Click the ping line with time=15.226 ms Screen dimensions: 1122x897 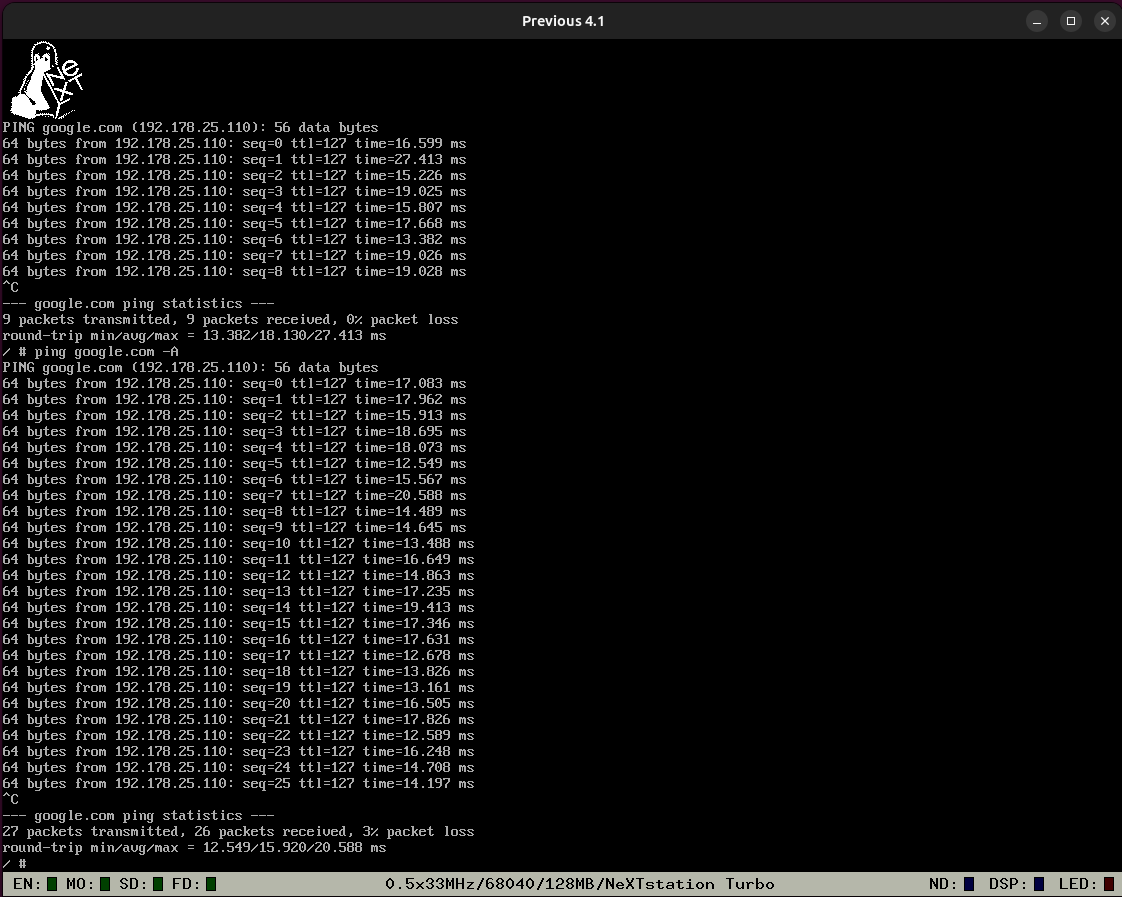pos(234,176)
